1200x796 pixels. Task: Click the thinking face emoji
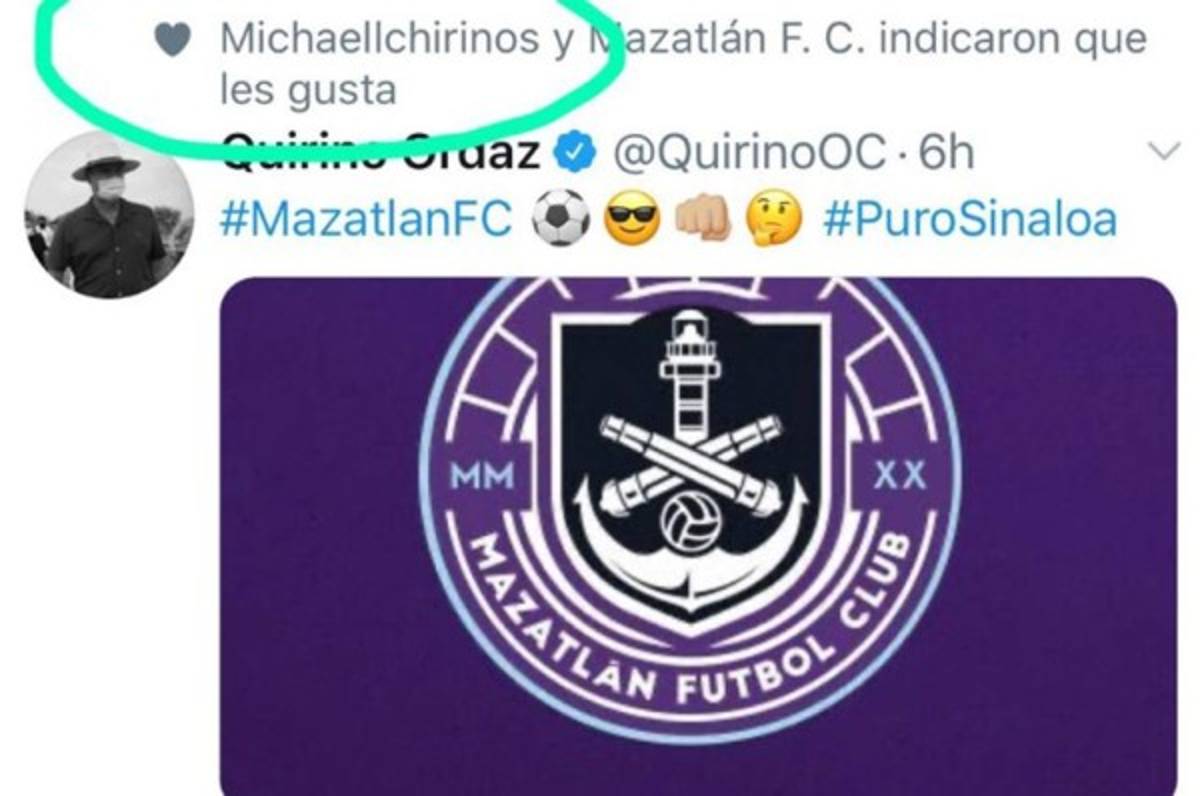pyautogui.click(x=777, y=219)
